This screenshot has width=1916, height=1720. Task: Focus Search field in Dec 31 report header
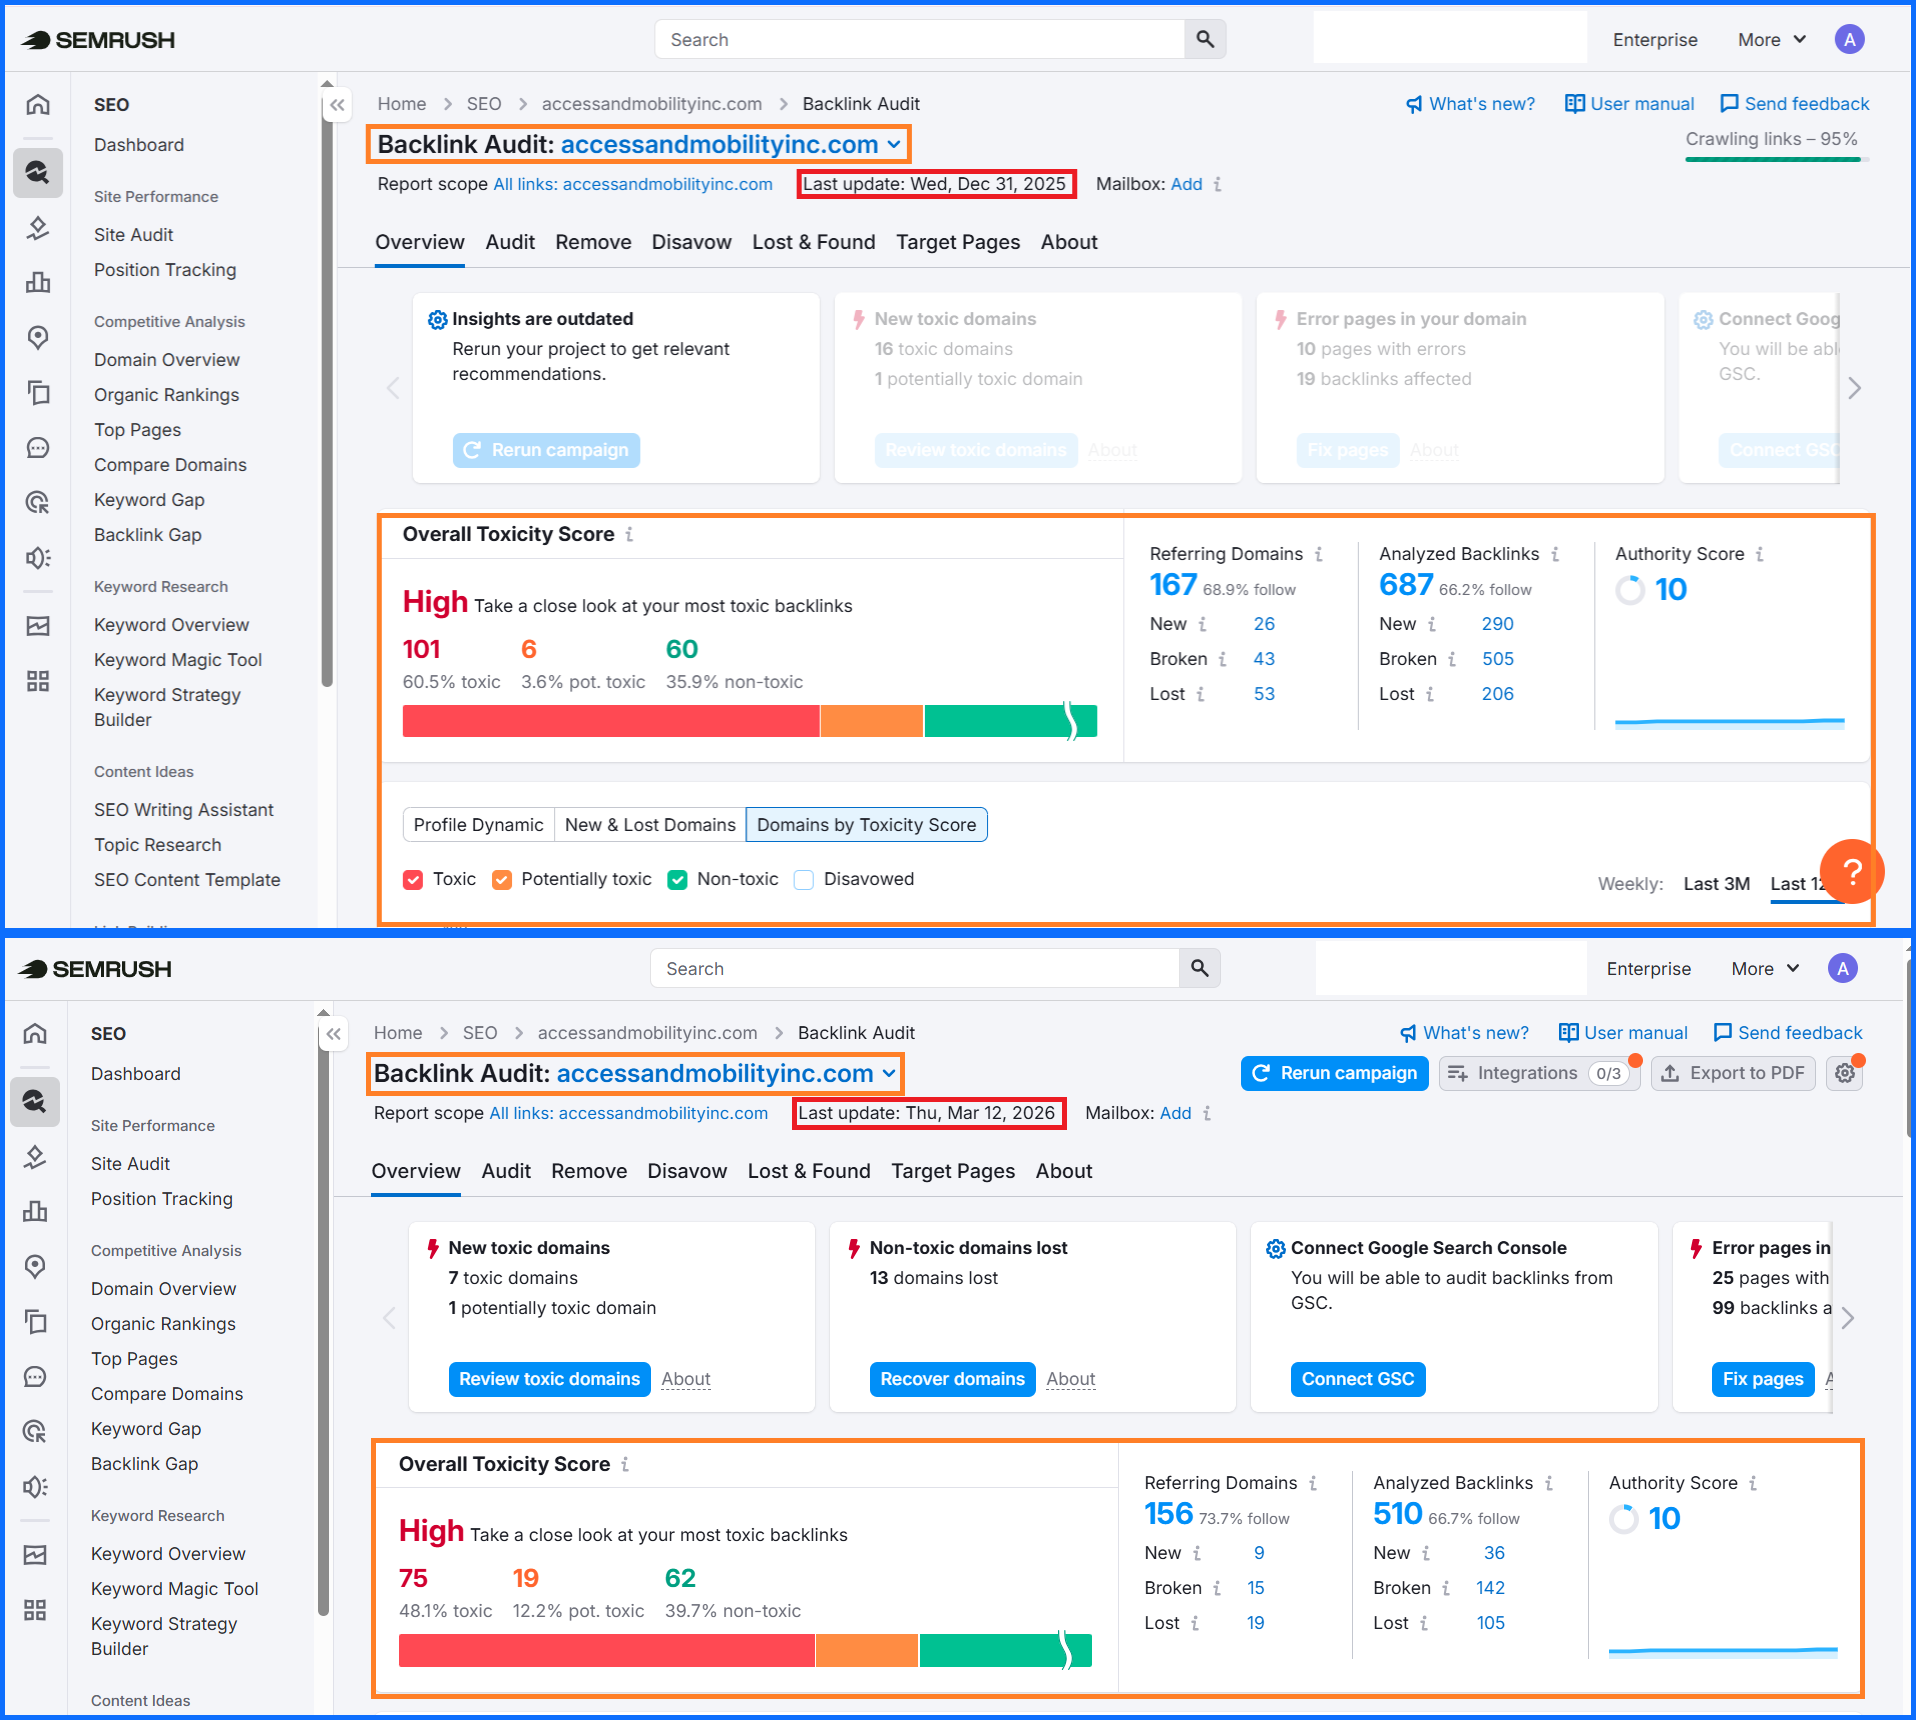coord(920,39)
